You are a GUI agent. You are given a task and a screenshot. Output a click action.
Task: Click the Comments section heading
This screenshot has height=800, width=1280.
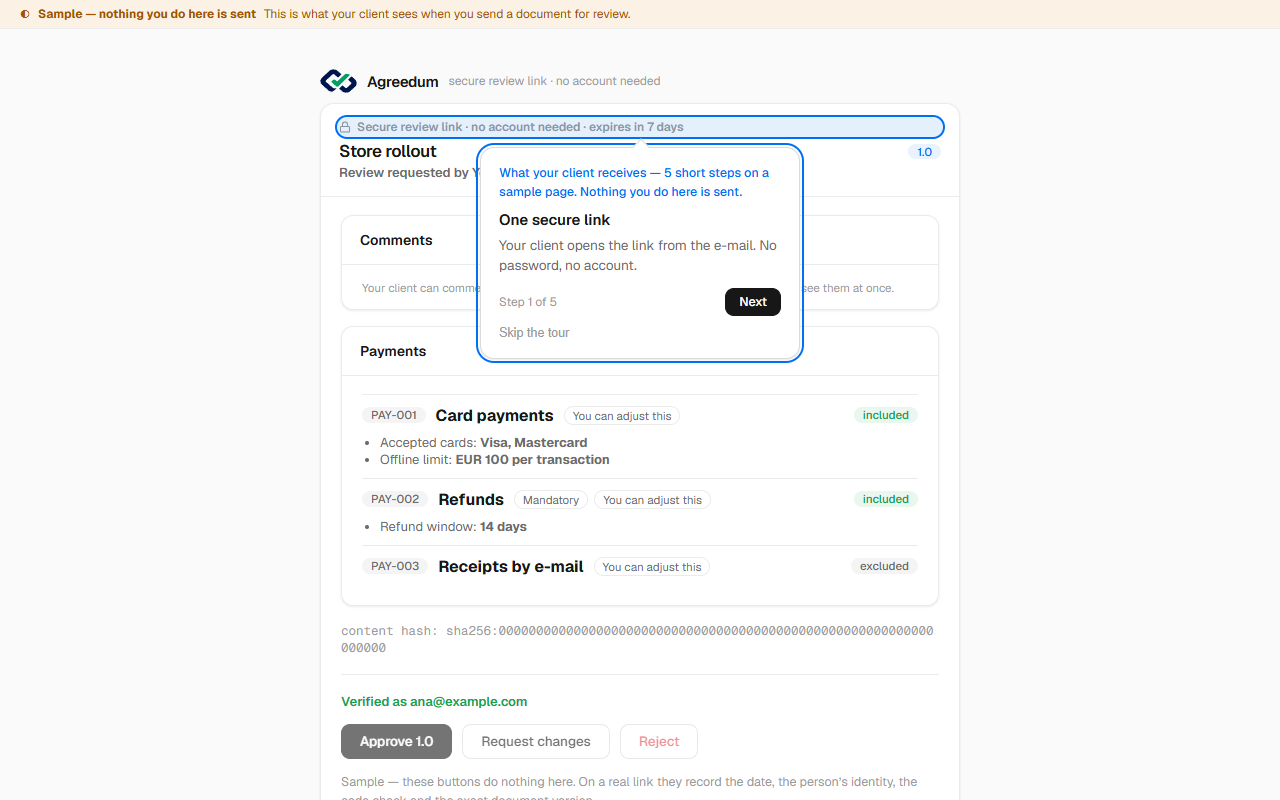[396, 240]
